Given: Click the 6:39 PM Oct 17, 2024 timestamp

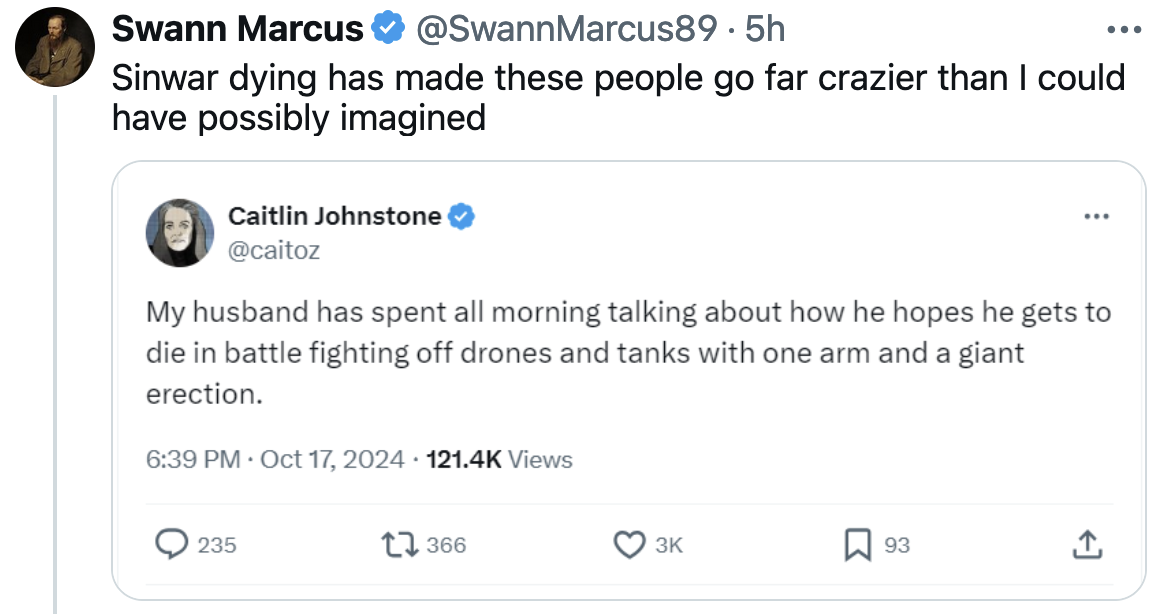Looking at the screenshot, I should point(275,460).
